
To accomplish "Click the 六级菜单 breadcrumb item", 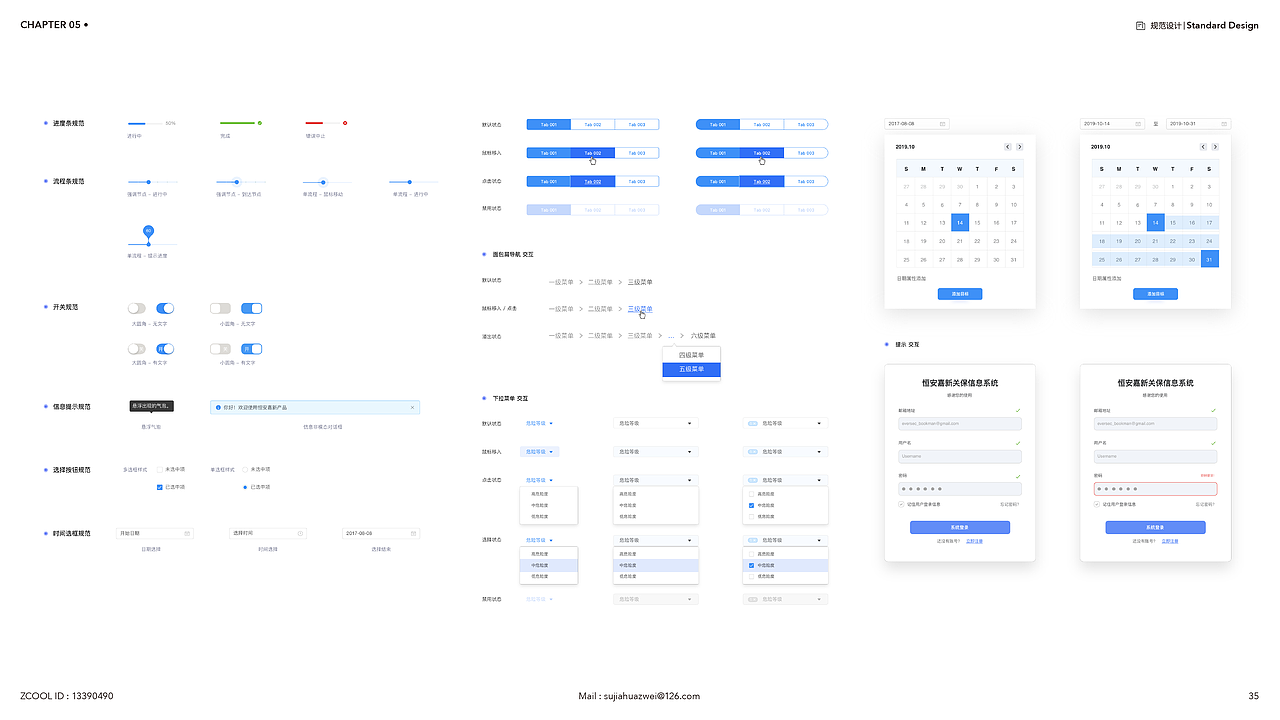I will pos(703,336).
